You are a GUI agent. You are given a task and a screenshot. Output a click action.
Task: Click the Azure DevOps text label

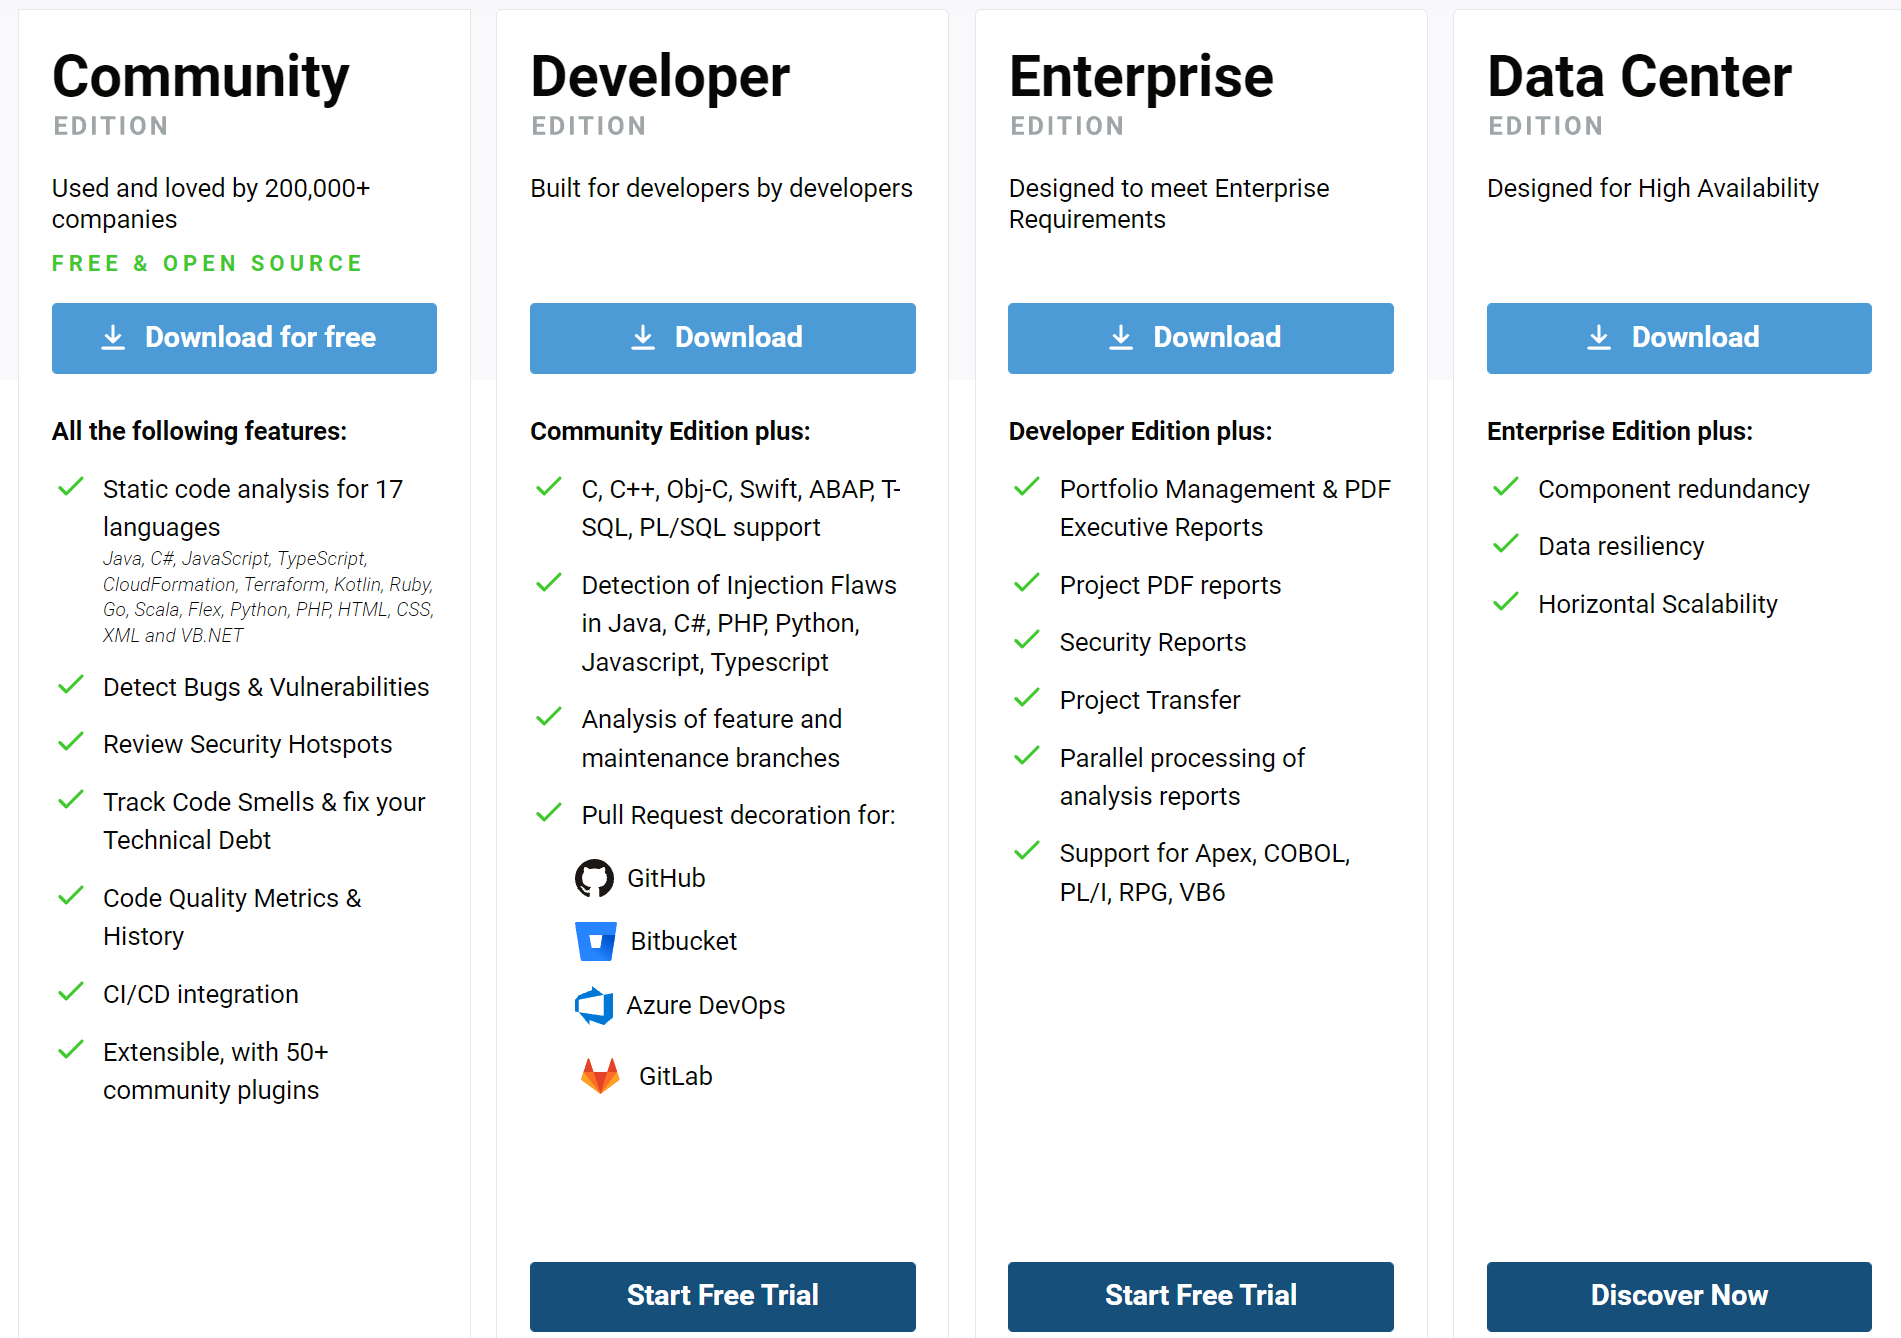(x=705, y=1005)
